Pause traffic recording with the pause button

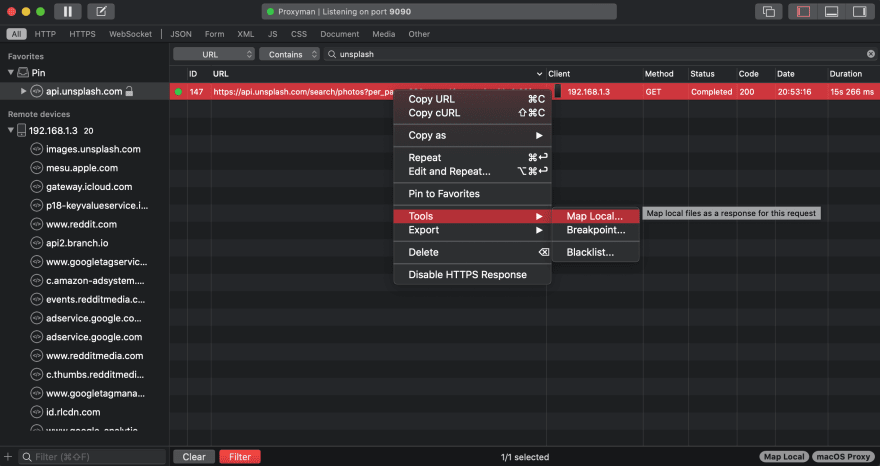68,11
